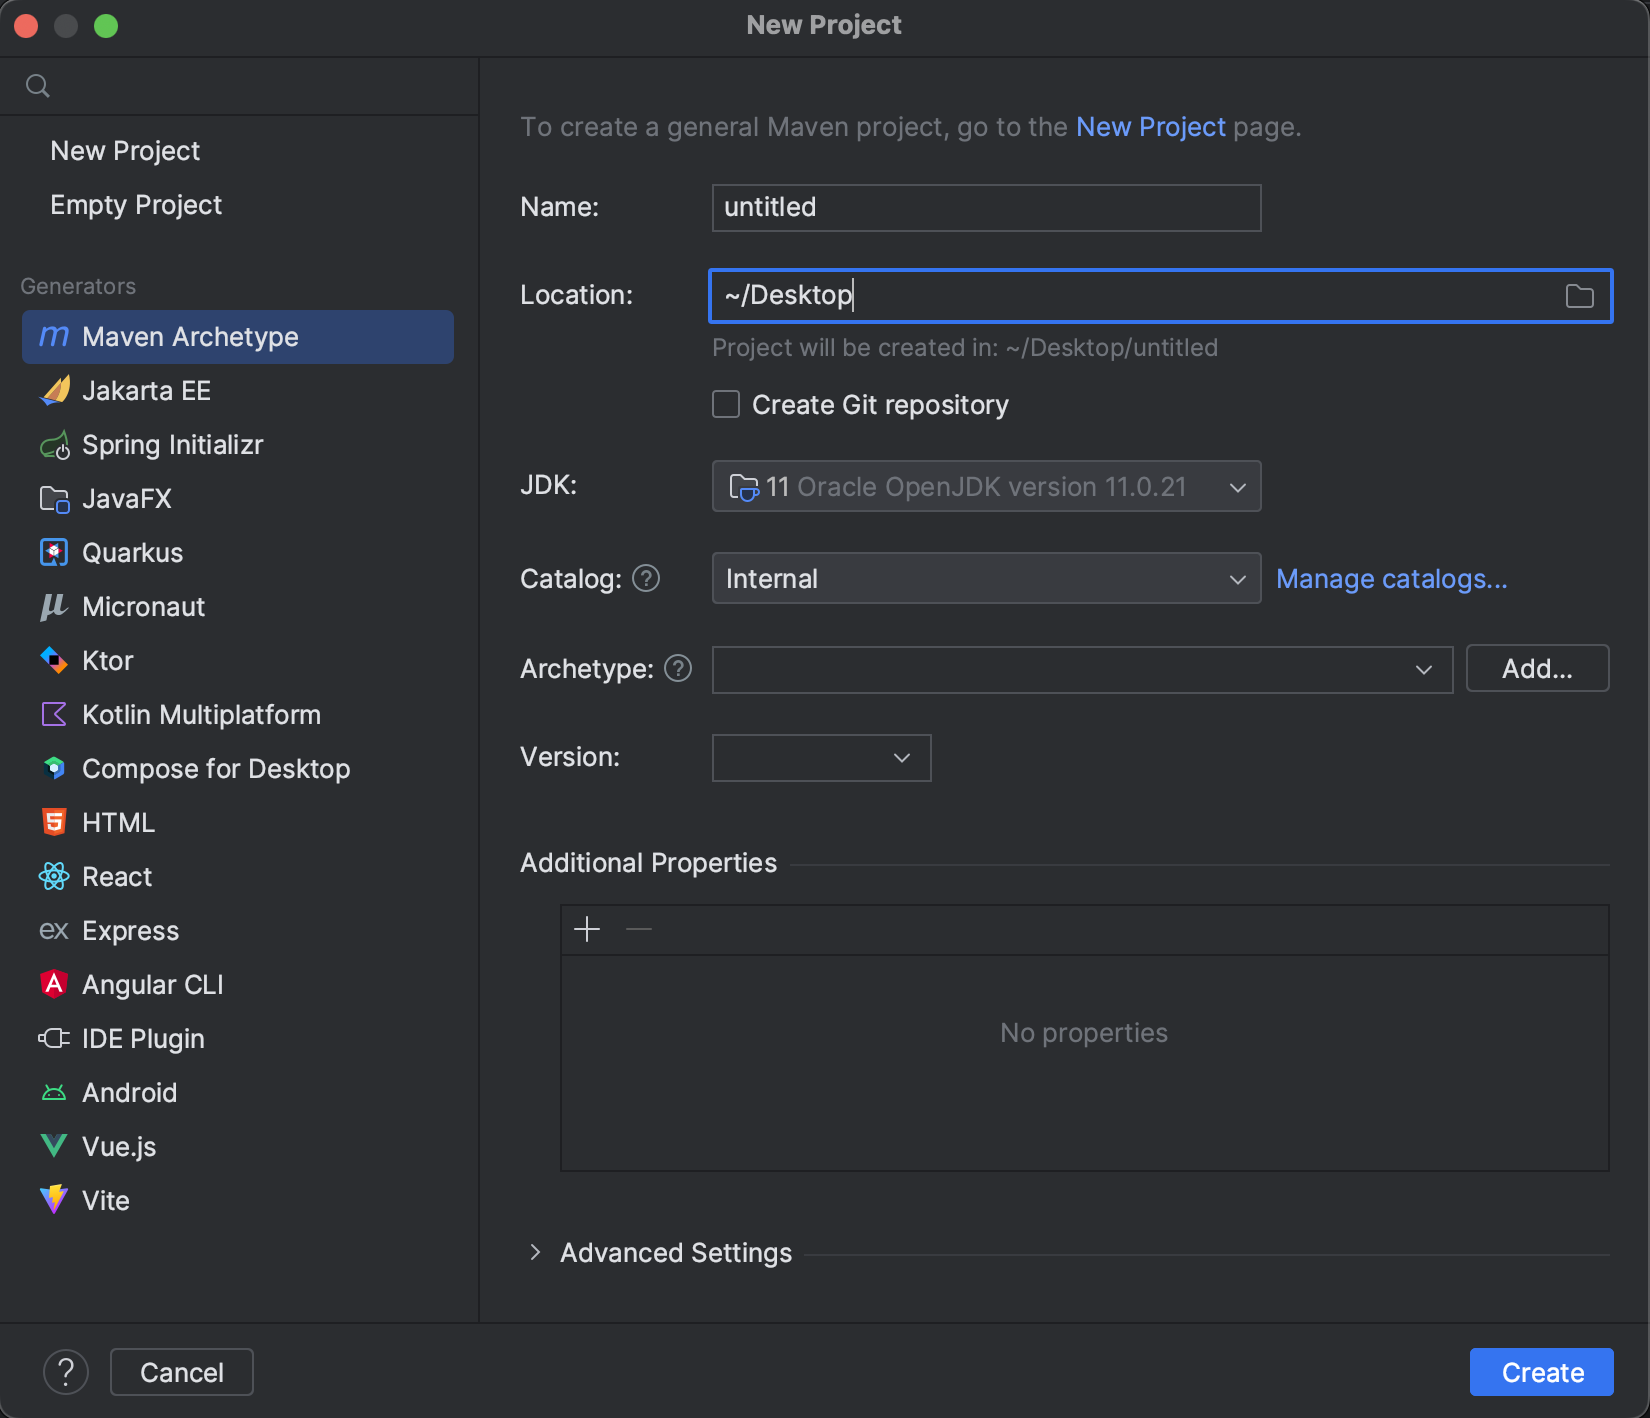Screen dimensions: 1650x1418
Task: Click the Spring Initializr icon
Action: tap(54, 445)
